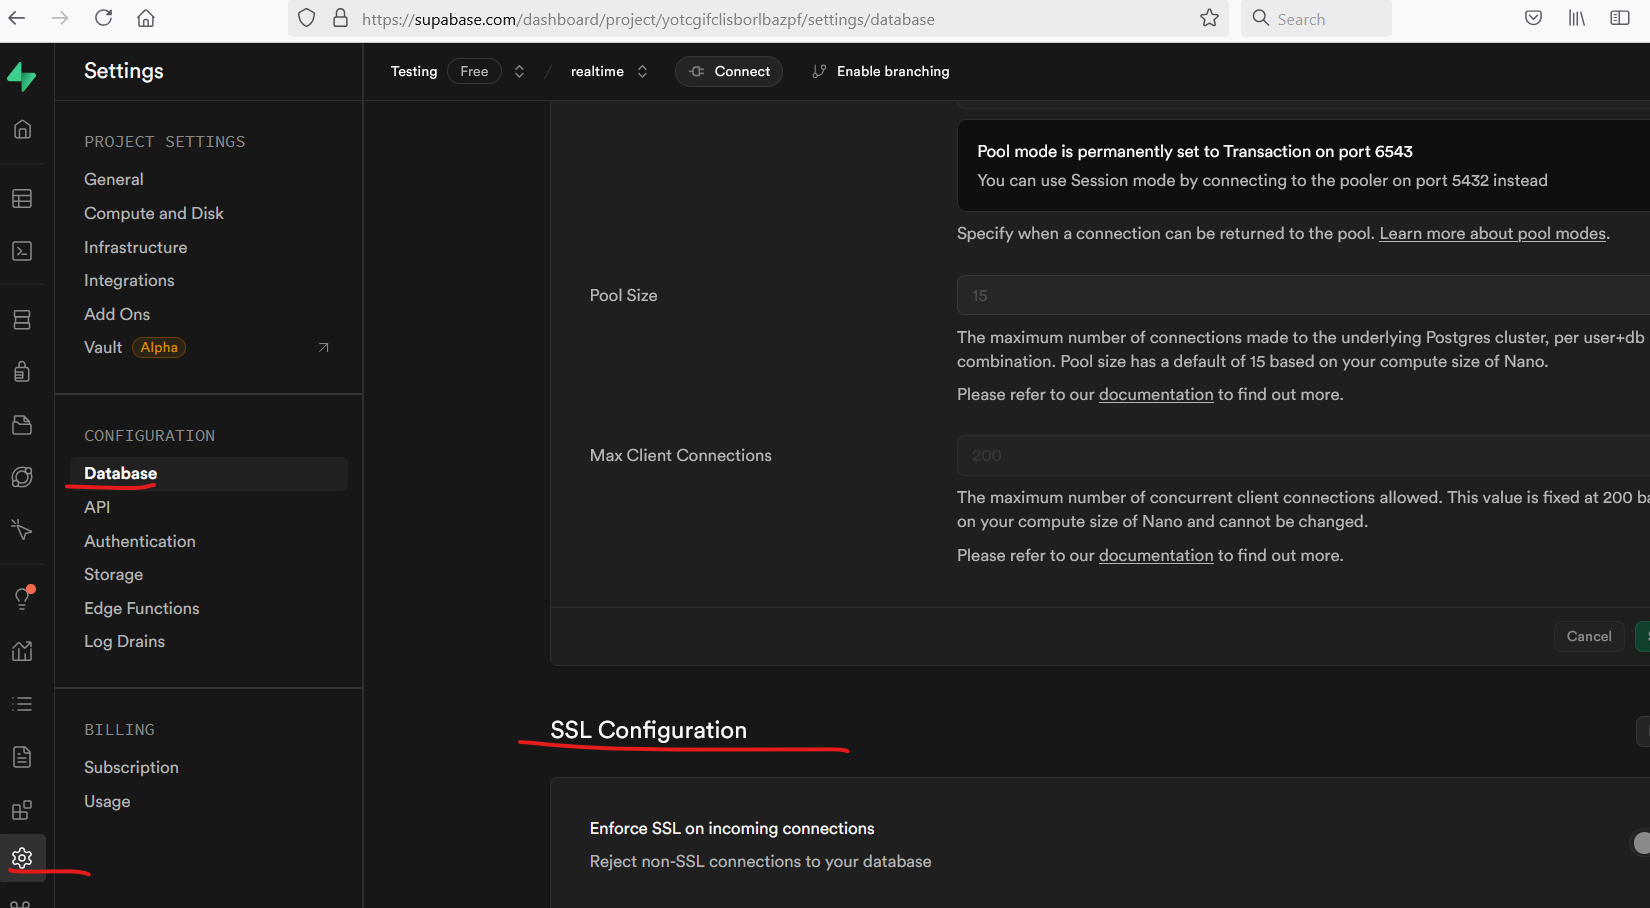This screenshot has height=908, width=1650.
Task: Select Edge Functions under Configuration
Action: point(142,608)
